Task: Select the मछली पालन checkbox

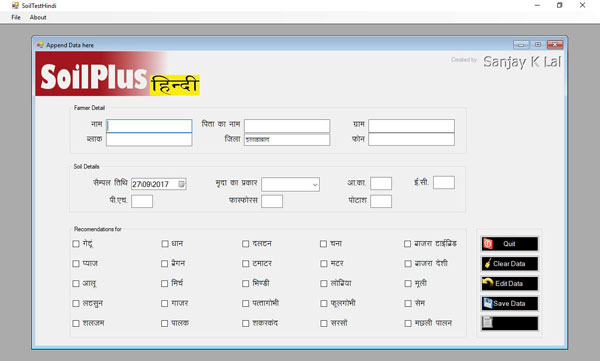Action: [x=408, y=323]
